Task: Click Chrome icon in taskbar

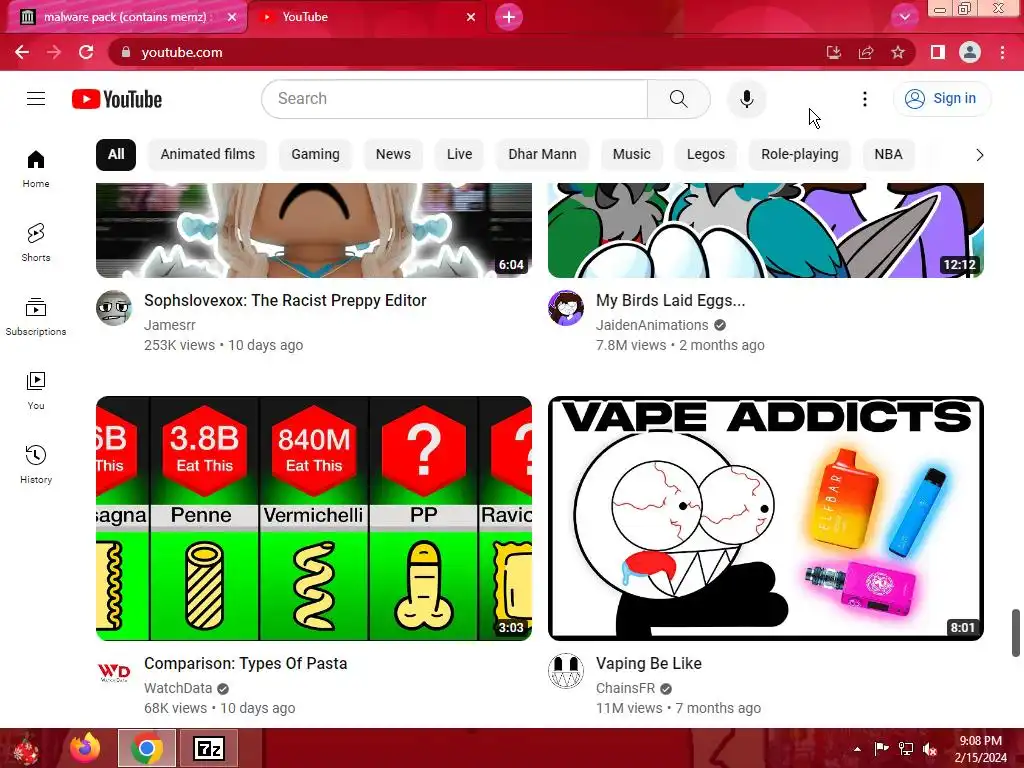Action: point(147,748)
